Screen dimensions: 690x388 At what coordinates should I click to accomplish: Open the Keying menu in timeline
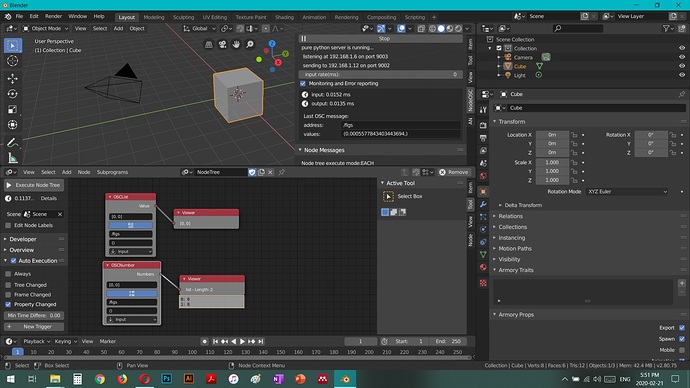tap(66, 341)
